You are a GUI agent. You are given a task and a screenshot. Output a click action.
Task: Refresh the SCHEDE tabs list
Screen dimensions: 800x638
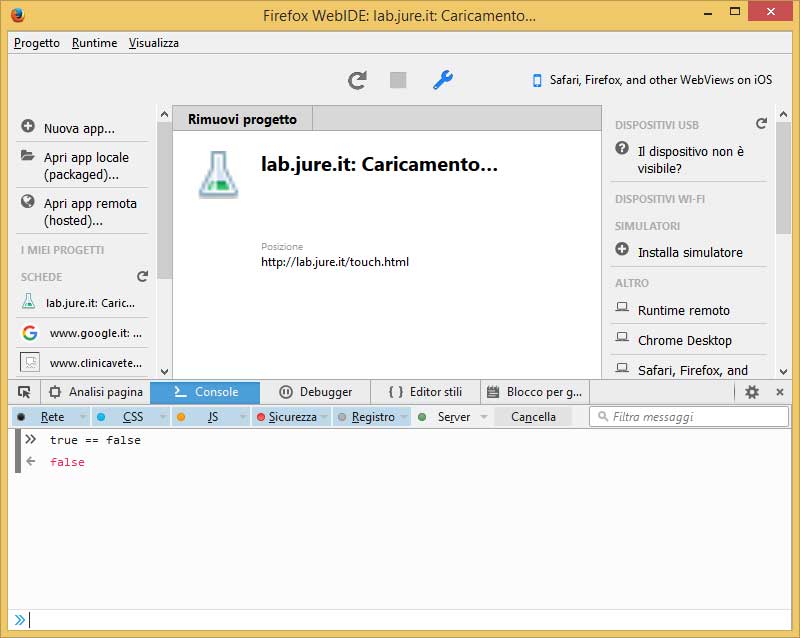click(x=142, y=276)
